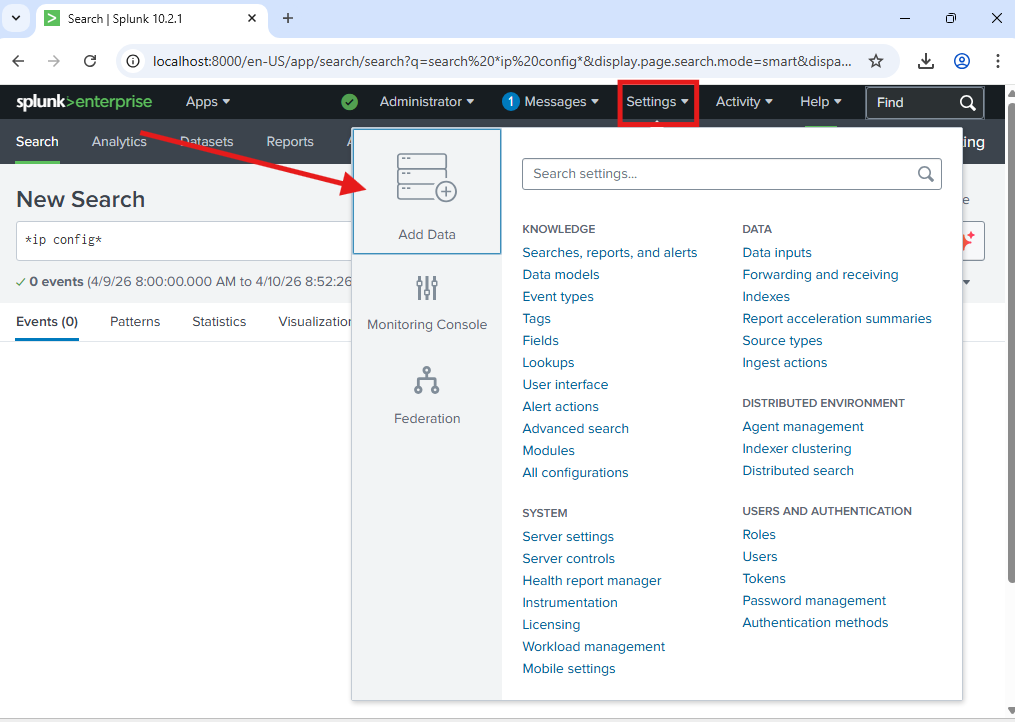
Task: Expand the Apps dropdown
Action: pyautogui.click(x=208, y=102)
